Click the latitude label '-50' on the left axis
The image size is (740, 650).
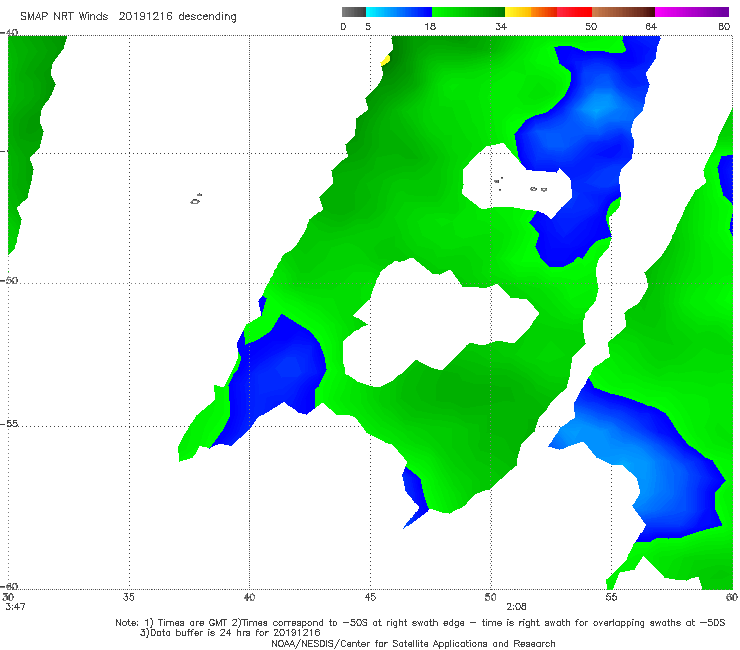9,280
